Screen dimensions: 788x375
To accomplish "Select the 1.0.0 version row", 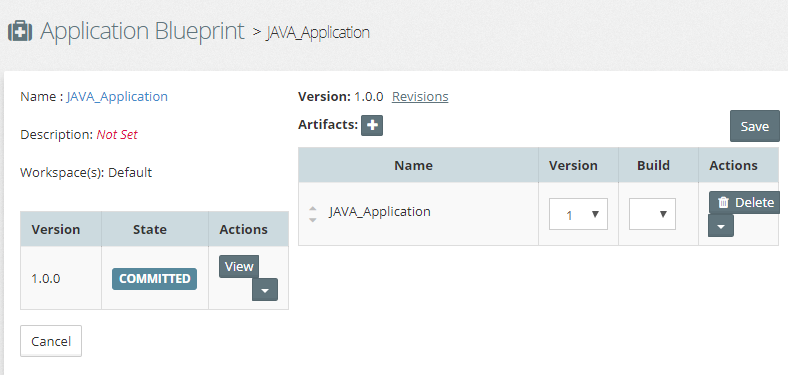I will tap(154, 278).
